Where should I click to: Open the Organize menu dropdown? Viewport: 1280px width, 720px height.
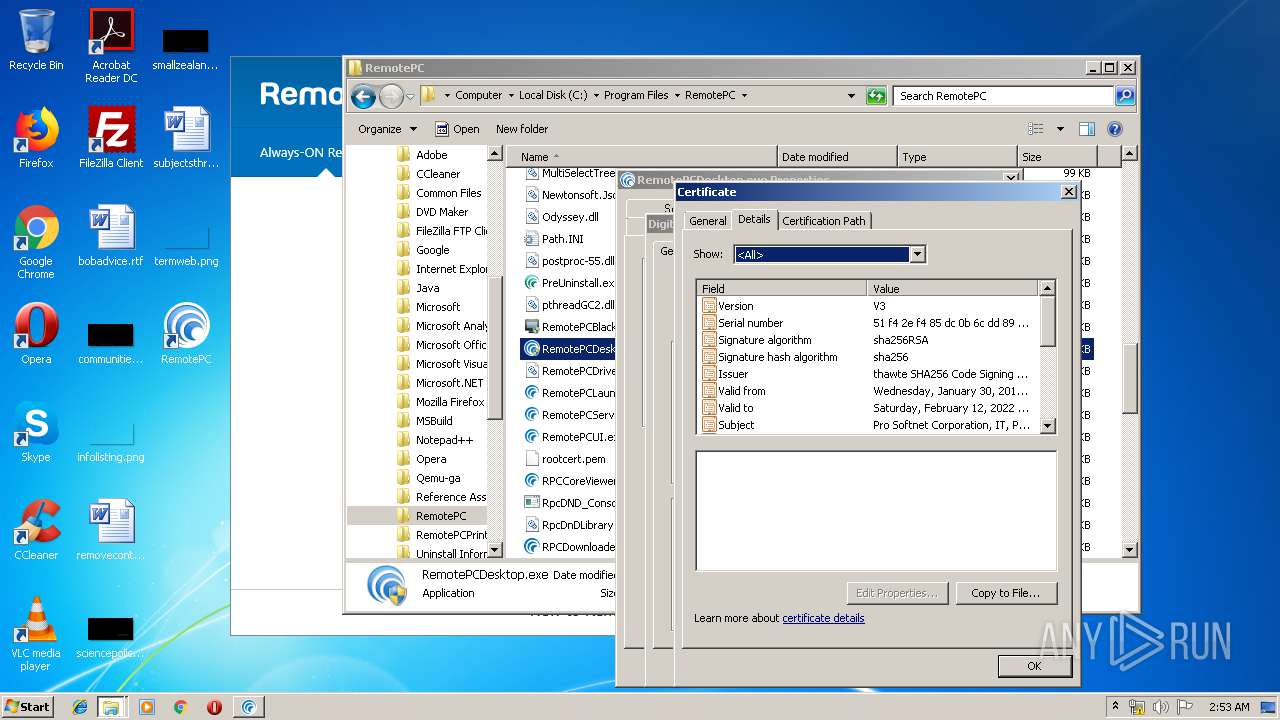388,129
